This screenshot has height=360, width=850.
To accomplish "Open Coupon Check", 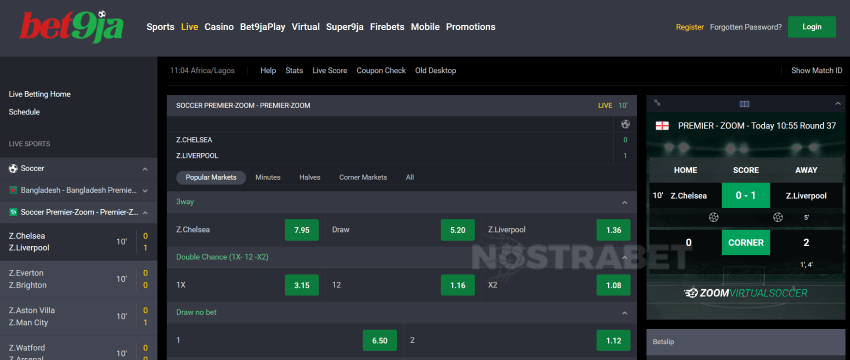I will point(381,70).
